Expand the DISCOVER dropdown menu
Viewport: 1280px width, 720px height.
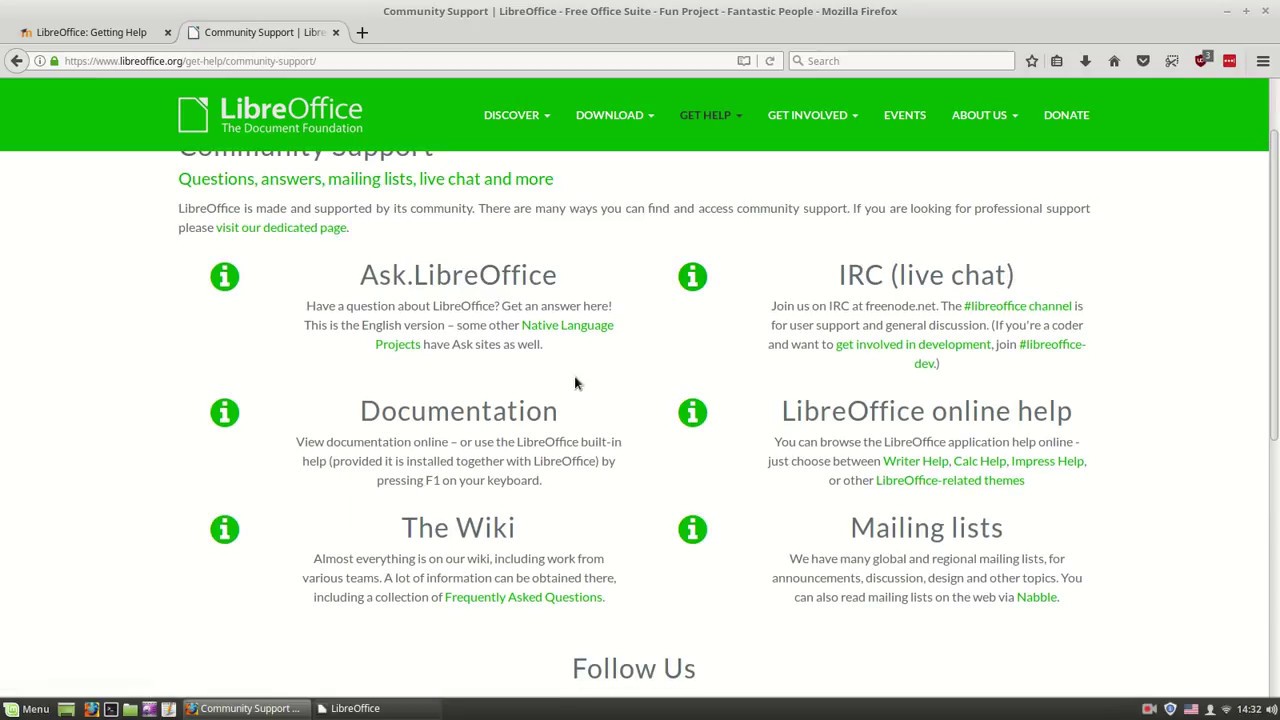click(x=517, y=115)
